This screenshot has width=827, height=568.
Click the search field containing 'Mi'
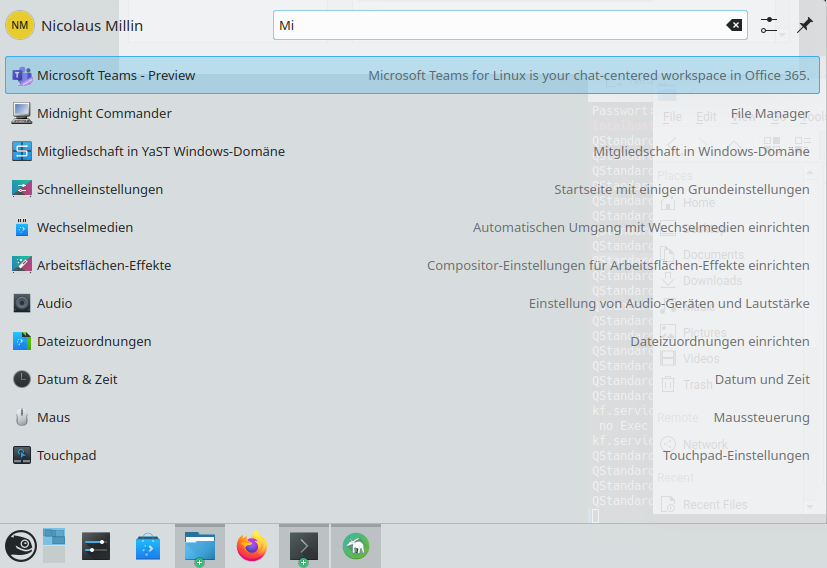click(510, 25)
